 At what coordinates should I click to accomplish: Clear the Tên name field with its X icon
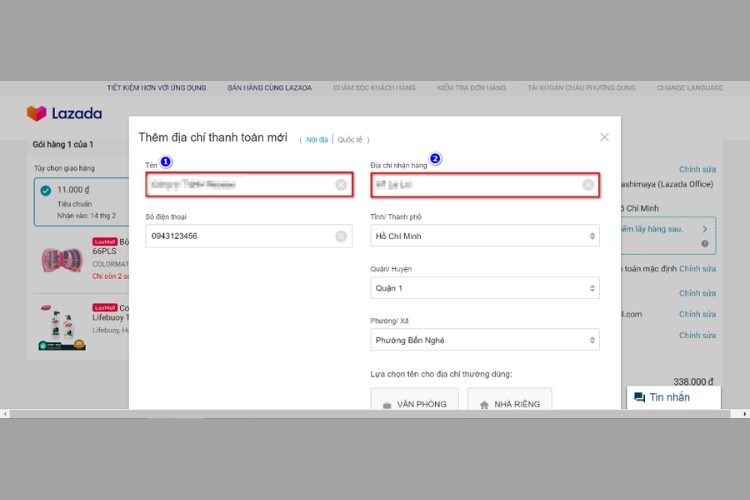341,185
